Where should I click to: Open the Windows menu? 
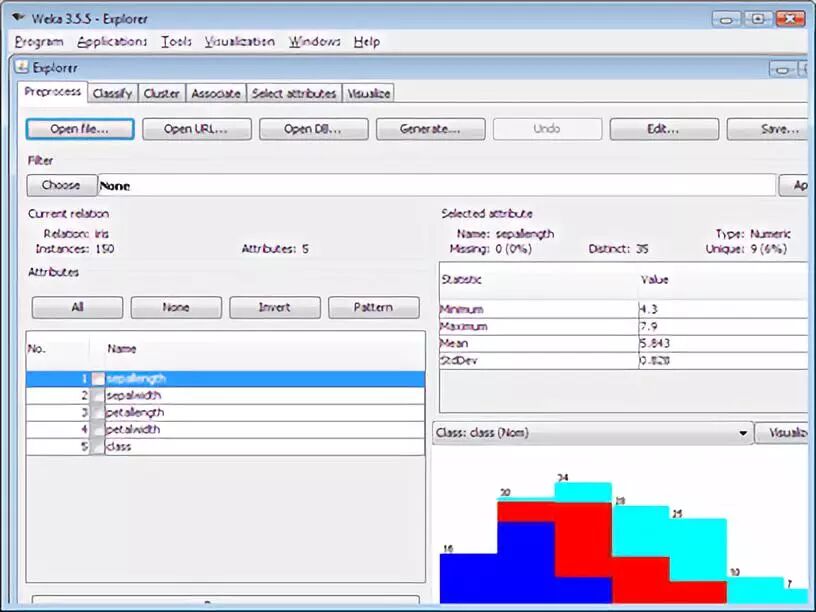click(x=314, y=42)
